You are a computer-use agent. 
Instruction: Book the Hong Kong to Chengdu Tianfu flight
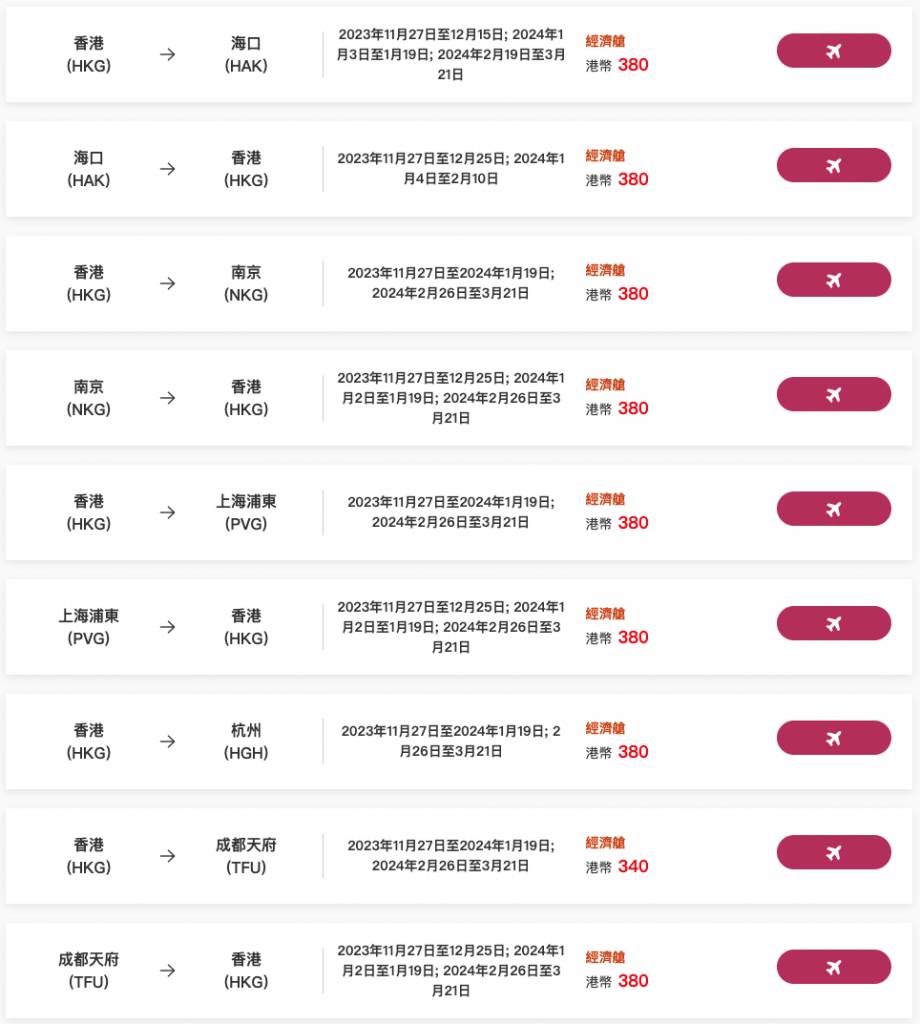(833, 852)
